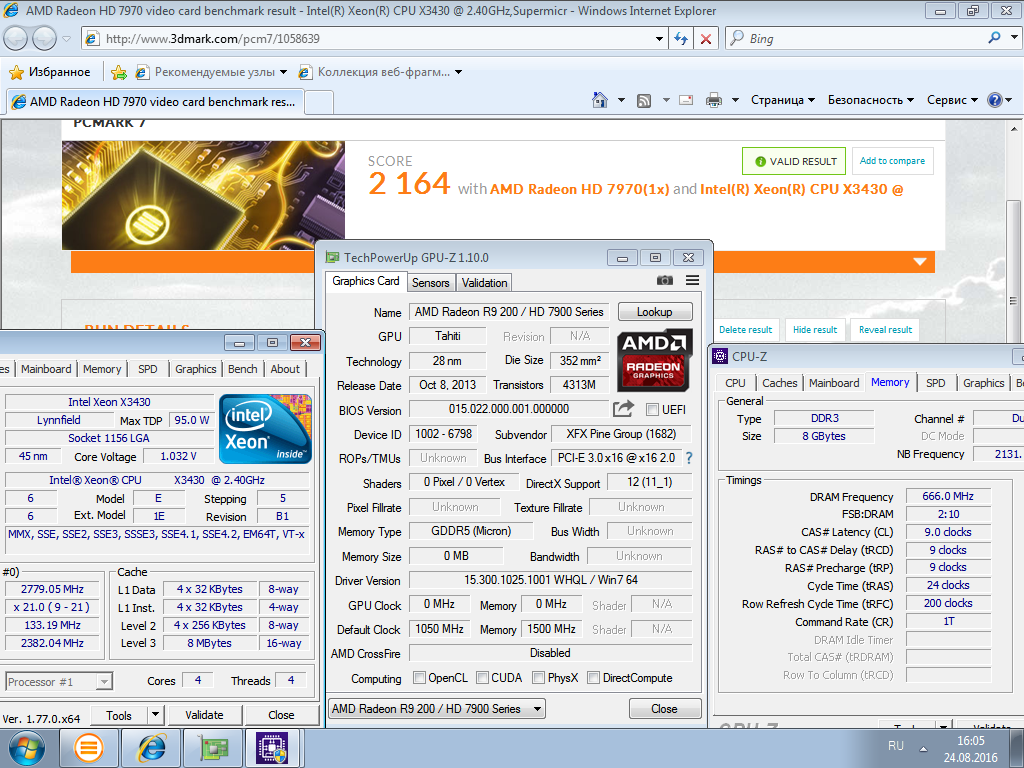The height and width of the screenshot is (768, 1024).
Task: Open Bench tab in left CPU-Z window
Action: [242, 369]
